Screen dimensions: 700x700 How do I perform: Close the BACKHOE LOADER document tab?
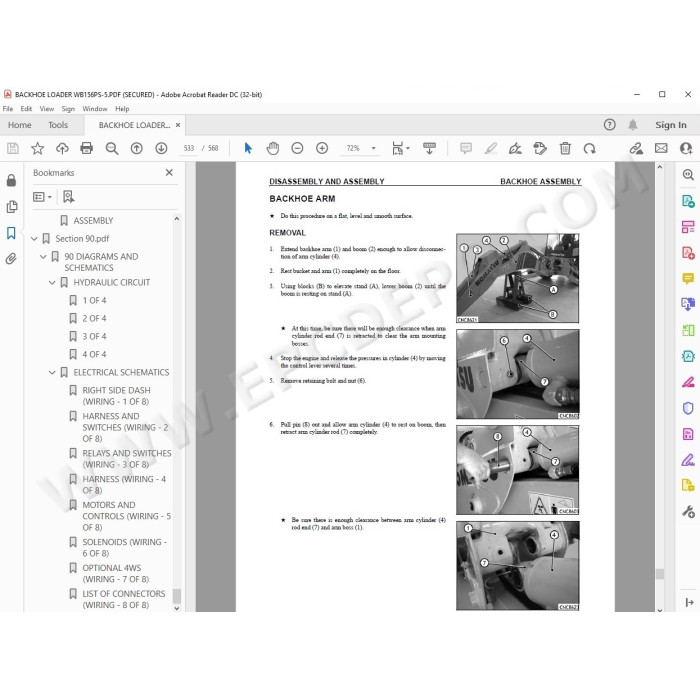(x=178, y=125)
